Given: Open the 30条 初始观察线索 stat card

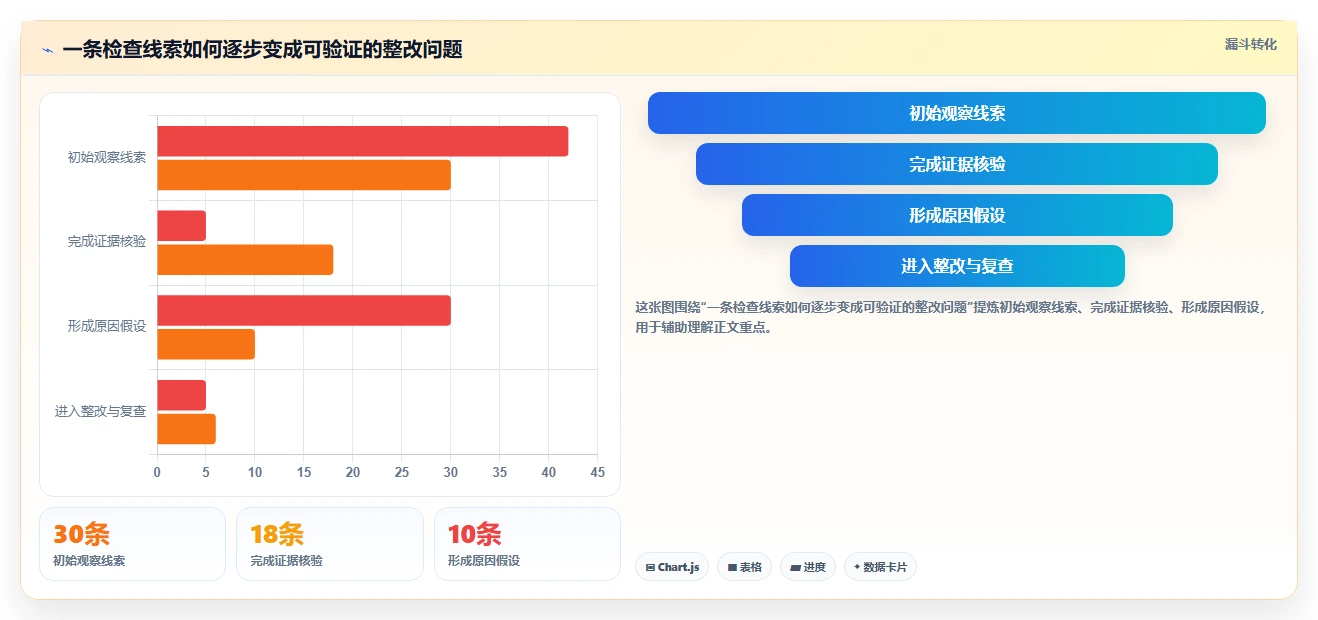Looking at the screenshot, I should coord(132,544).
